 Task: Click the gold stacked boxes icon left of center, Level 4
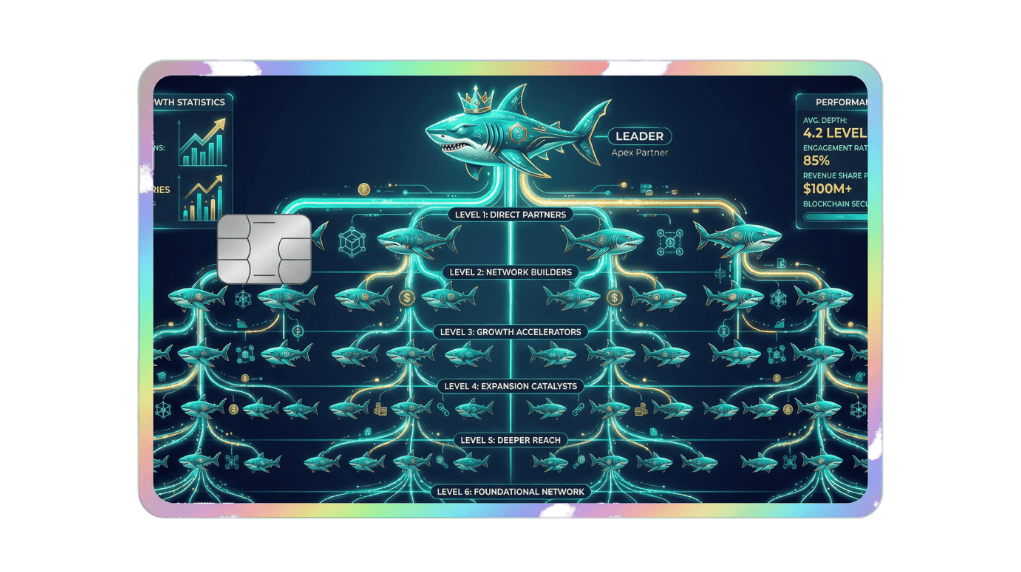(x=380, y=409)
